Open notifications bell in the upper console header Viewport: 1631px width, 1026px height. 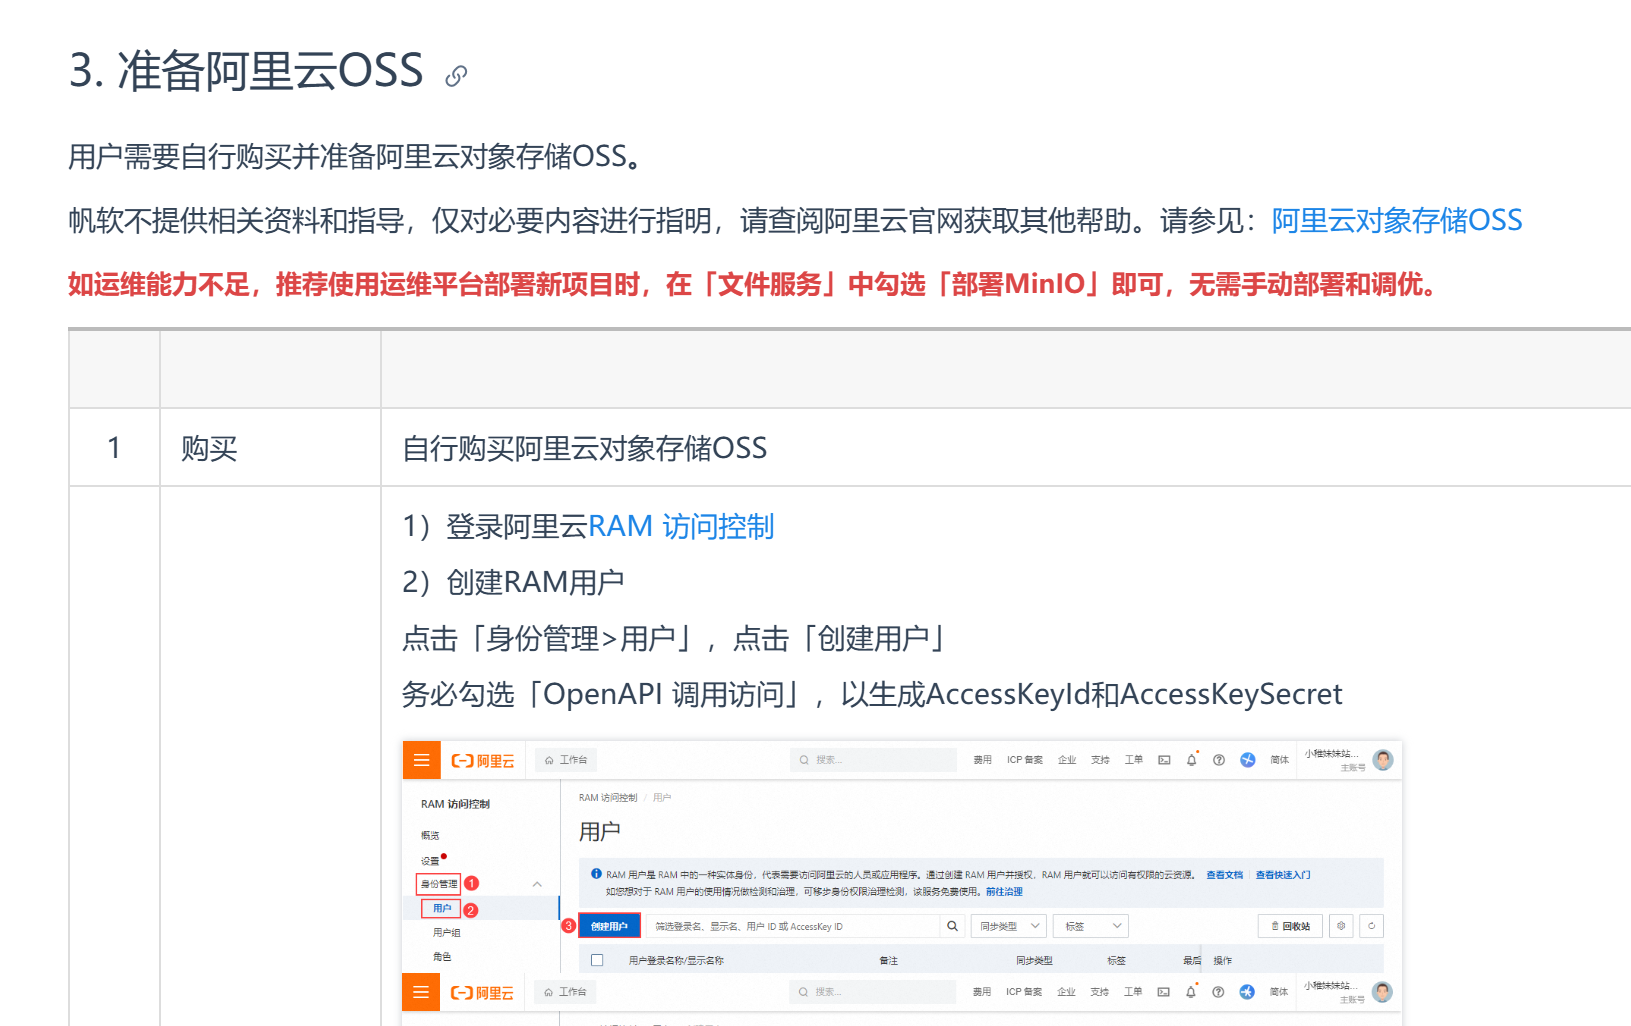[x=1191, y=760]
